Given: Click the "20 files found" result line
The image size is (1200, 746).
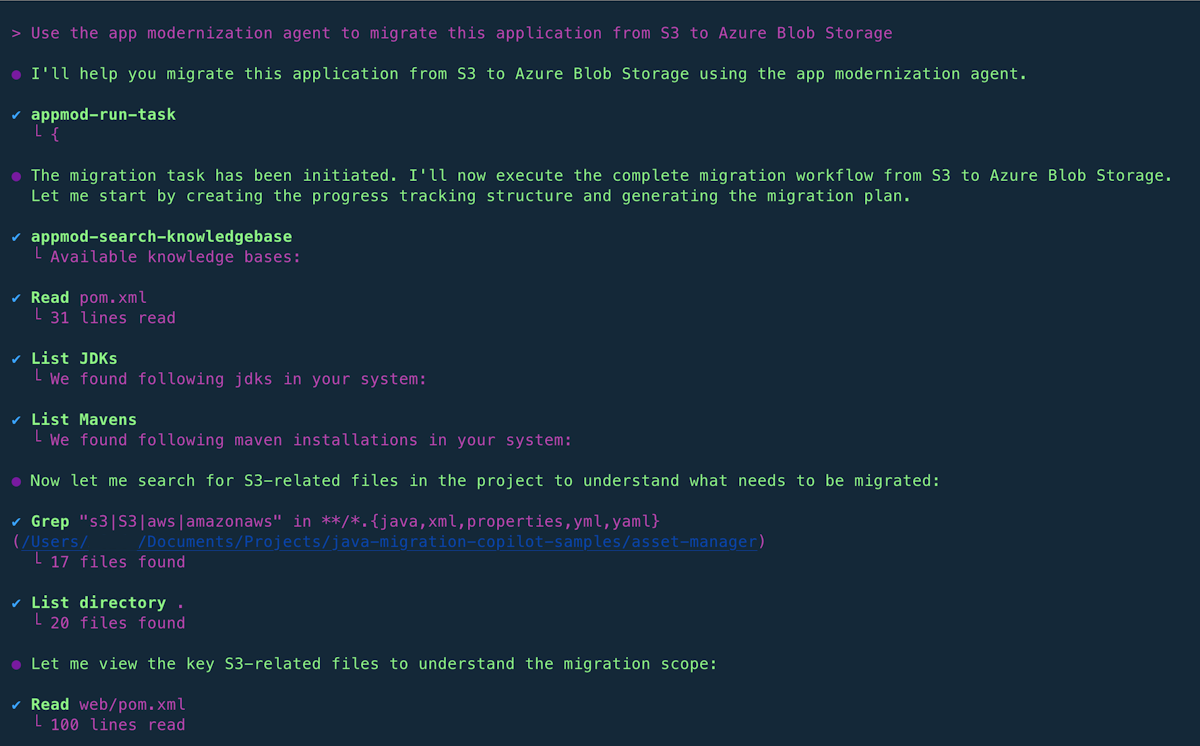Looking at the screenshot, I should coord(117,623).
